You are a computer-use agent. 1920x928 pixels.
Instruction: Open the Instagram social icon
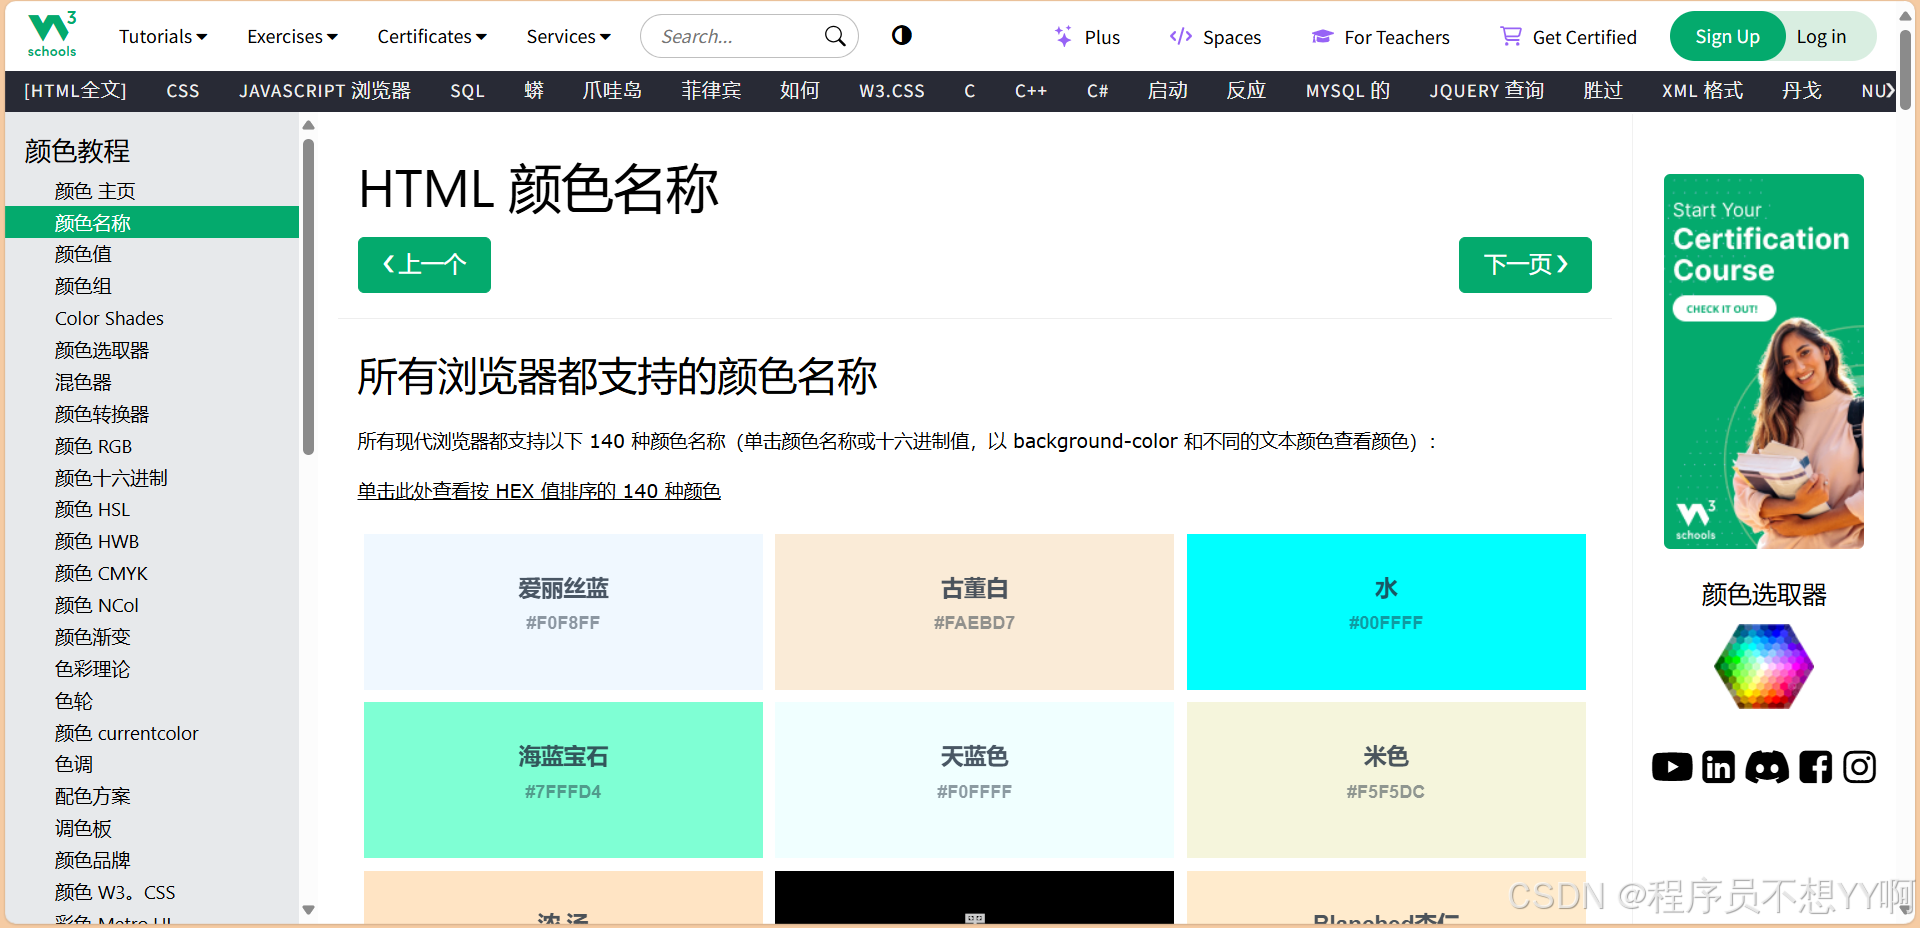pyautogui.click(x=1859, y=767)
